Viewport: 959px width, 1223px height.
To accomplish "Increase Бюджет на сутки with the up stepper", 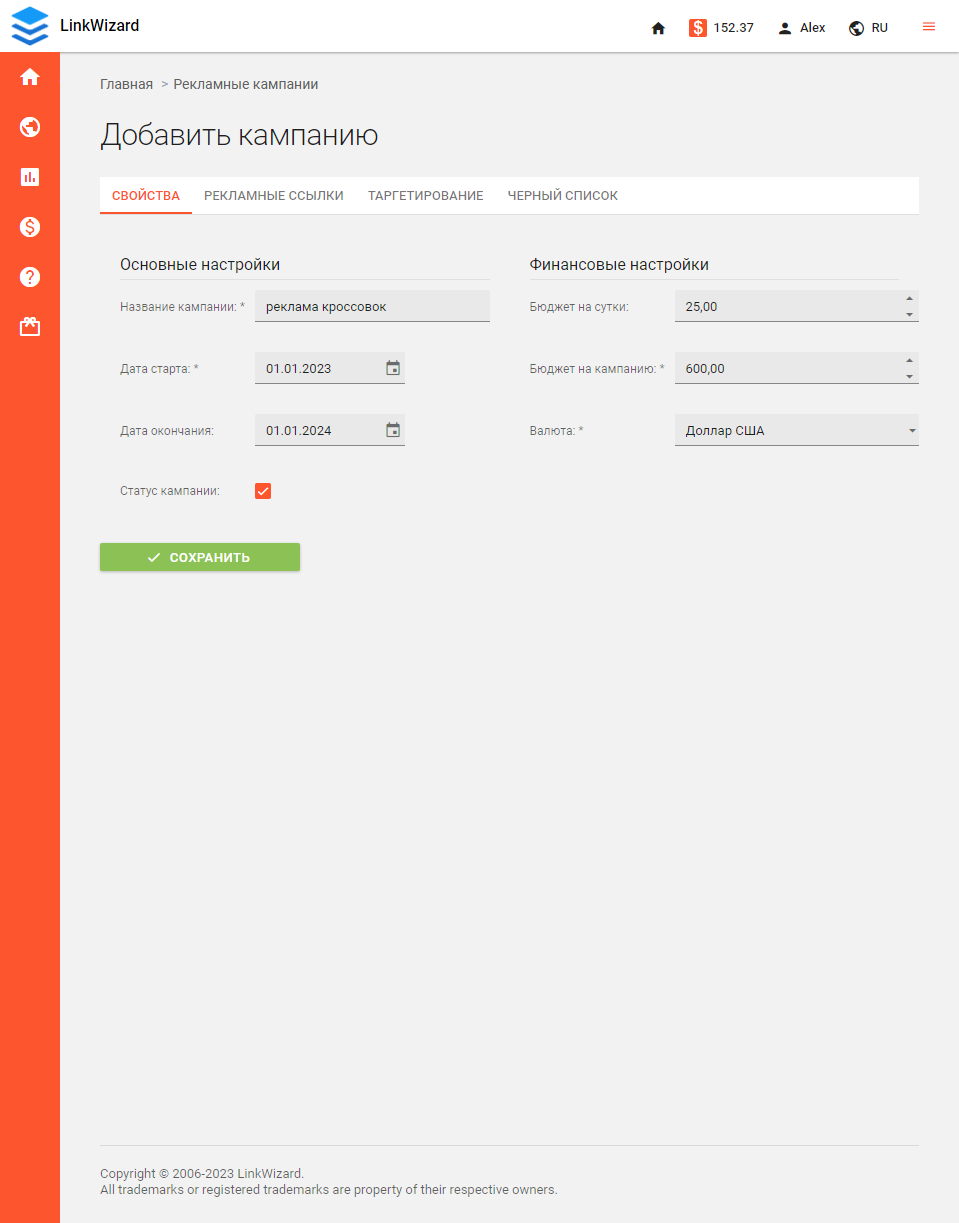I will coord(908,299).
